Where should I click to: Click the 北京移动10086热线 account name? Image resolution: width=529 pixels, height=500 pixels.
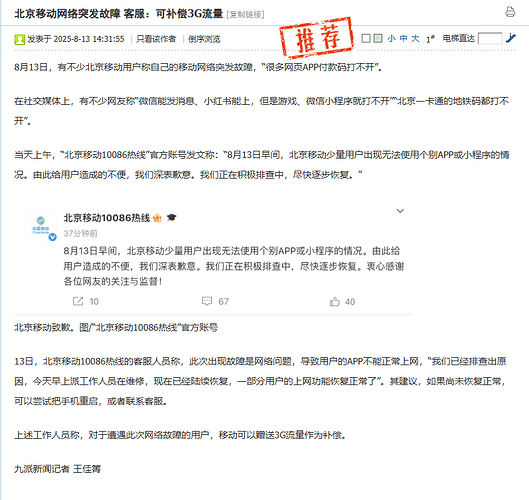(x=107, y=218)
